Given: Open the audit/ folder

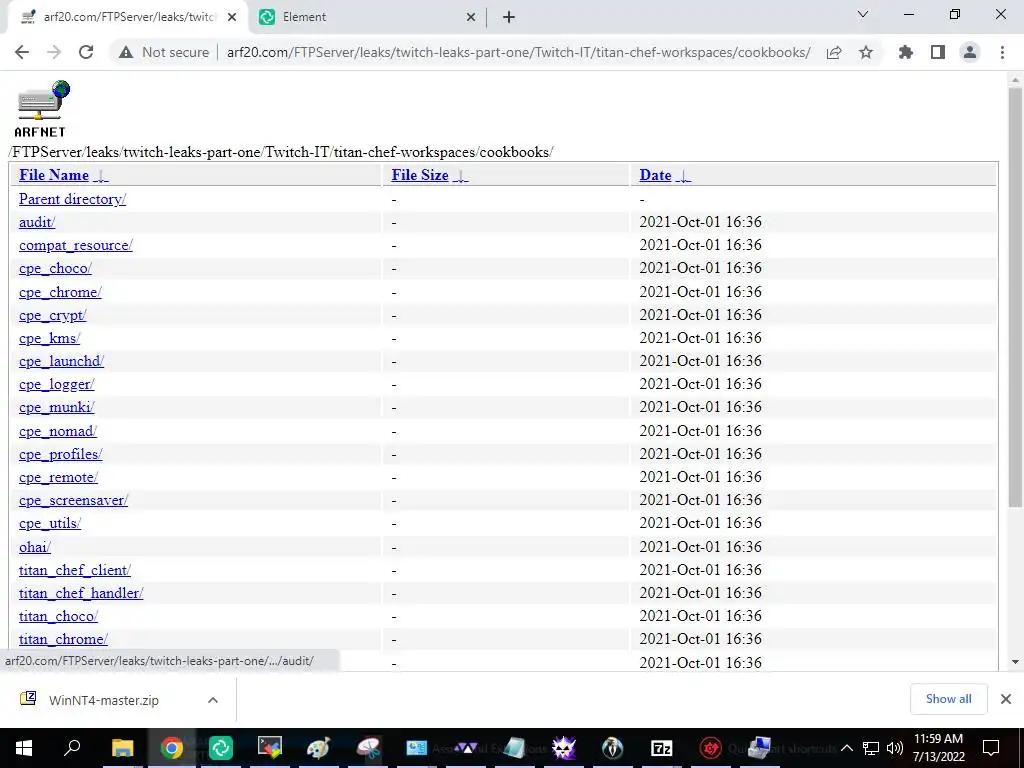Looking at the screenshot, I should (37, 222).
